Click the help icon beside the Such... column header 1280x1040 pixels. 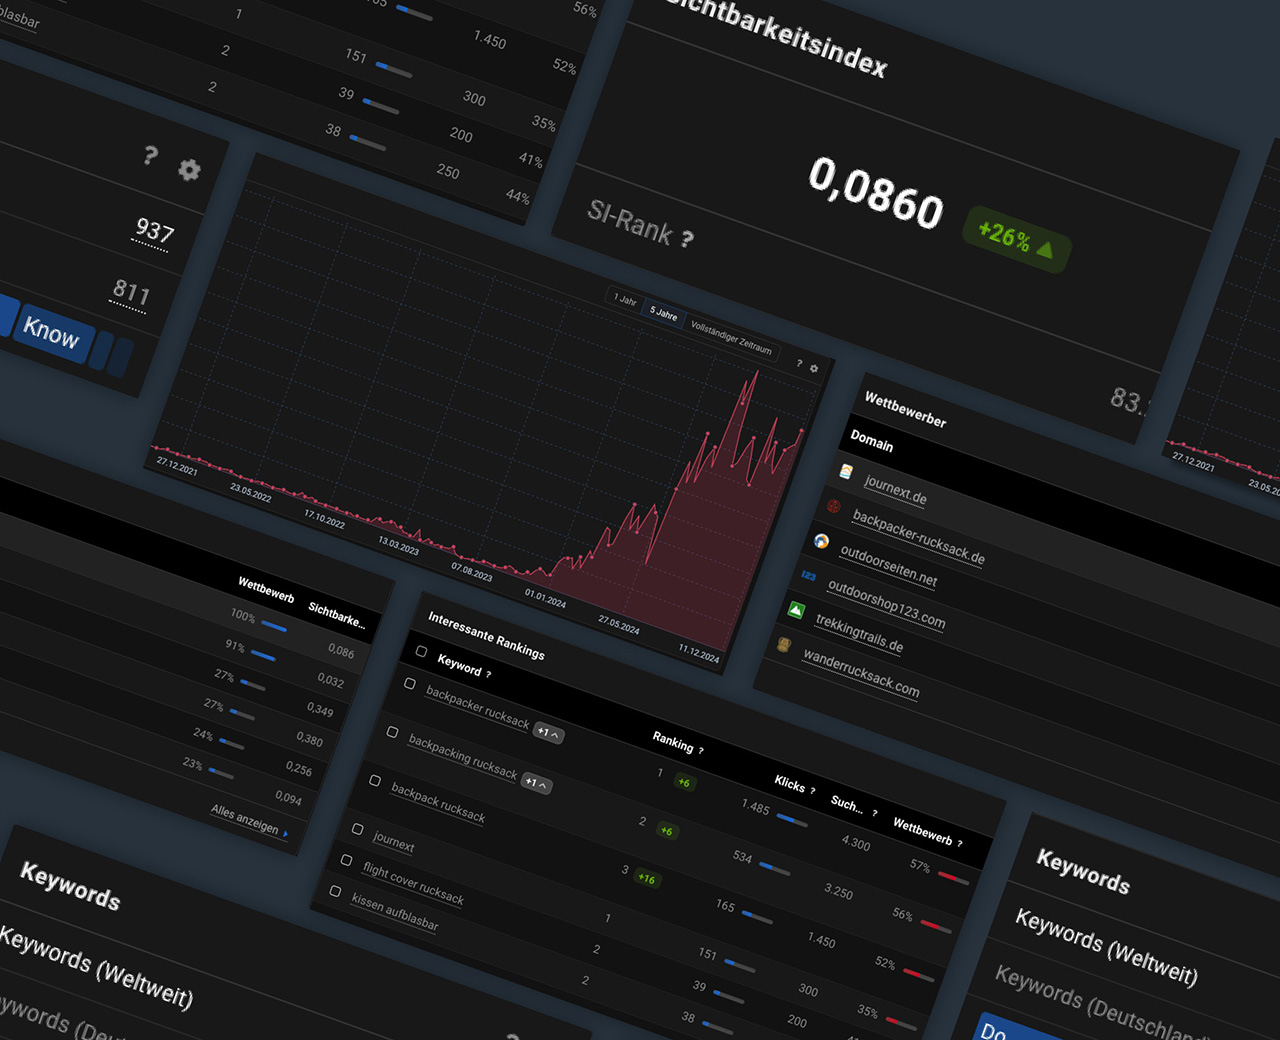click(x=874, y=813)
